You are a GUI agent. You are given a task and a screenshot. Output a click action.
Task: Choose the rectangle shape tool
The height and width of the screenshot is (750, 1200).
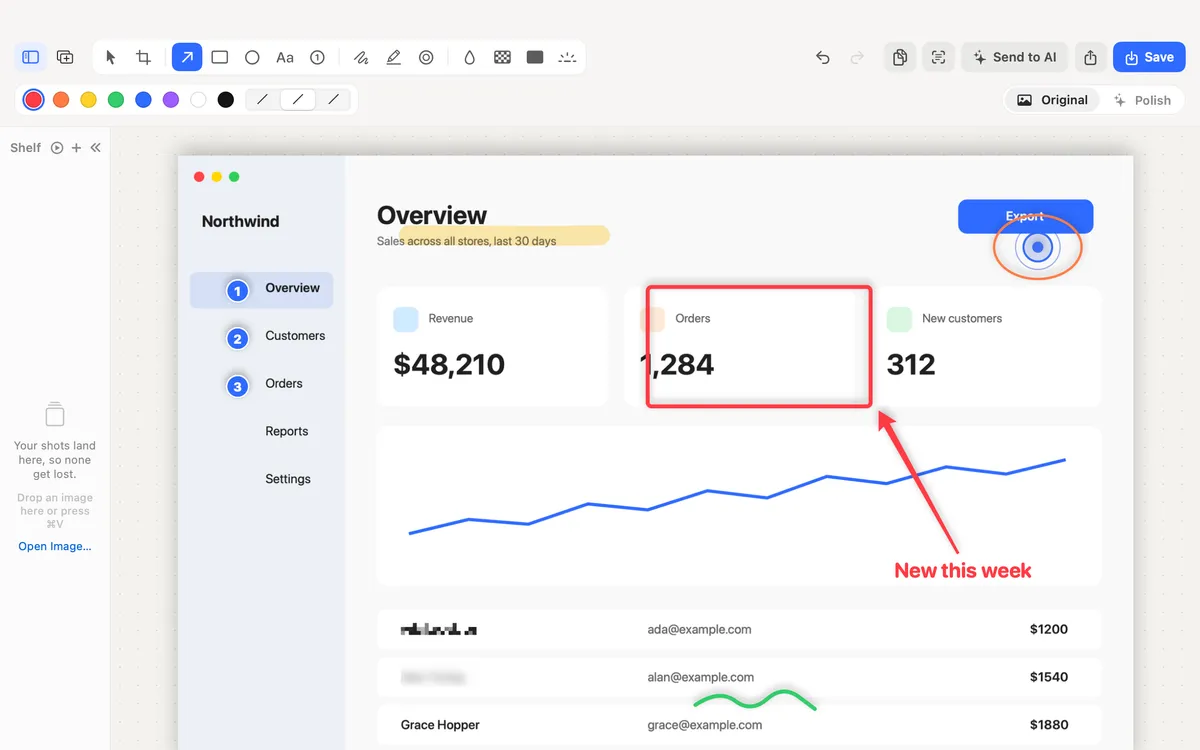(220, 57)
